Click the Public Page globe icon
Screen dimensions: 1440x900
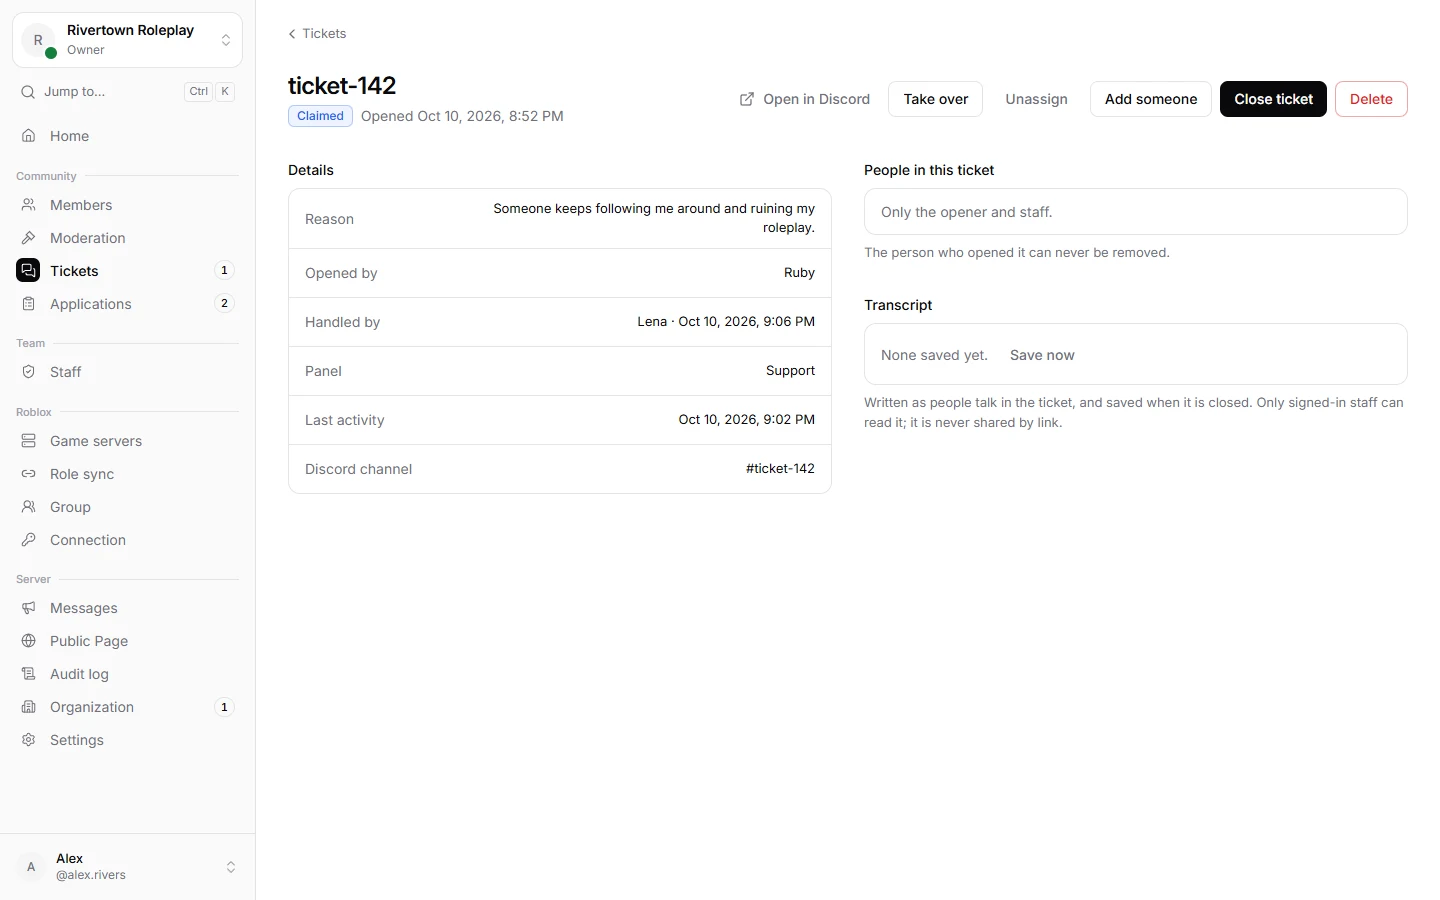point(29,641)
